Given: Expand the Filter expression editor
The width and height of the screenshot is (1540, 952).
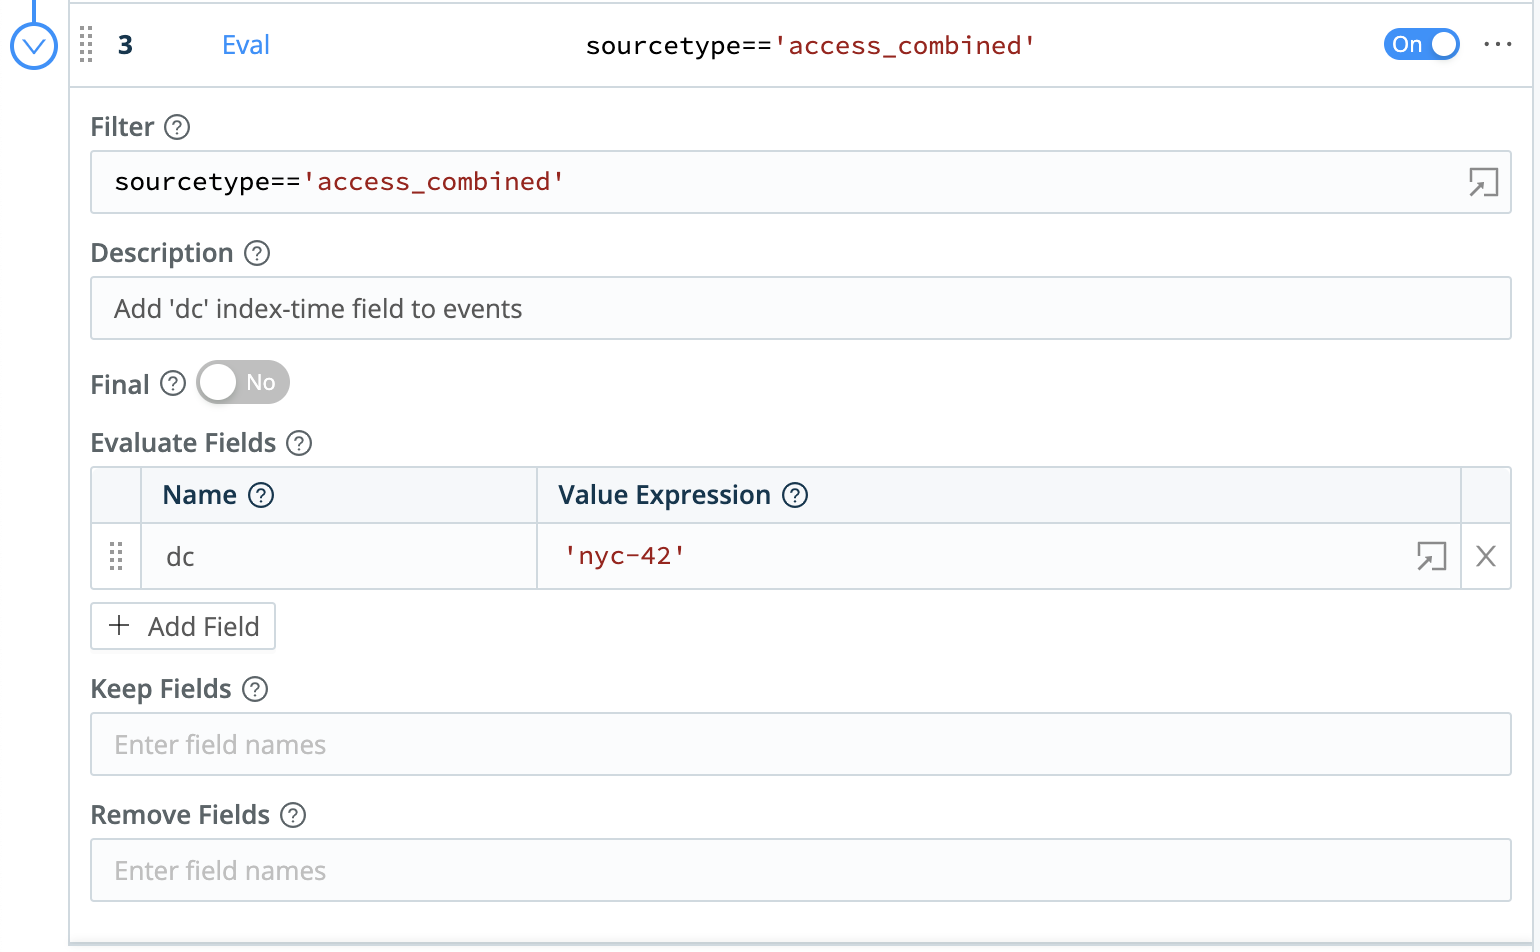Looking at the screenshot, I should click(x=1482, y=182).
